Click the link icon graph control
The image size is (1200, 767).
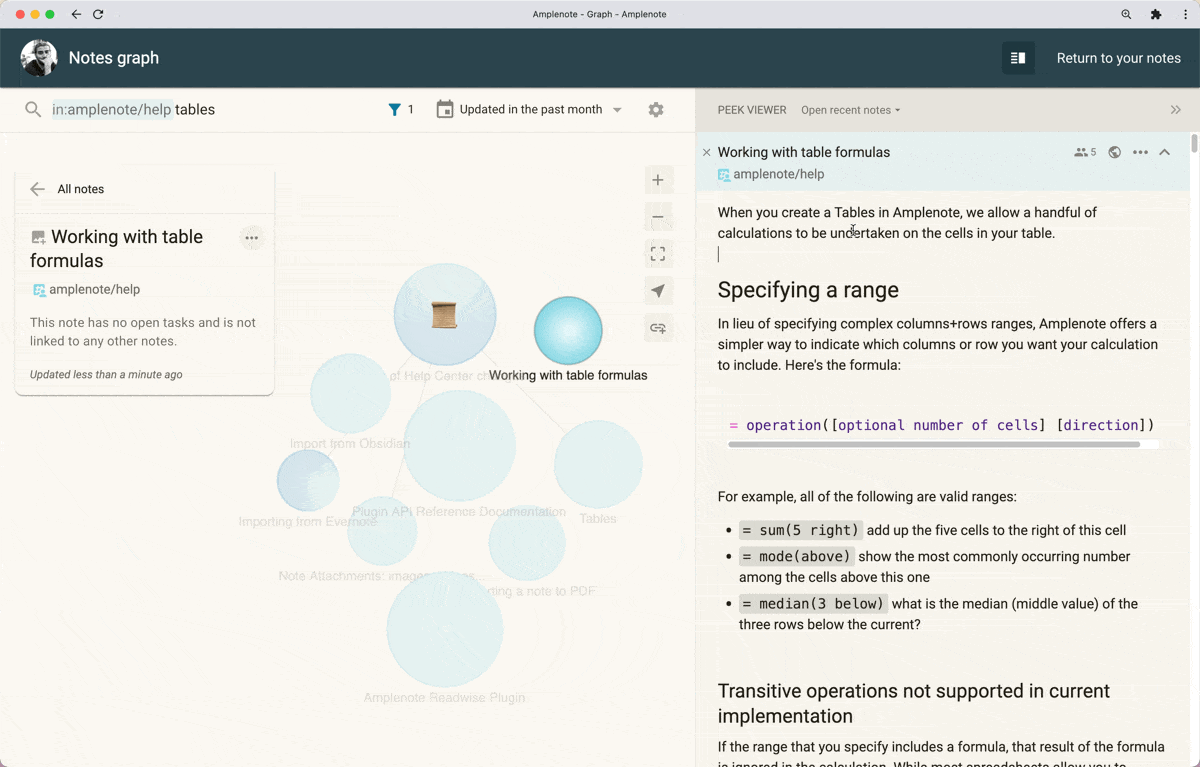click(x=658, y=328)
